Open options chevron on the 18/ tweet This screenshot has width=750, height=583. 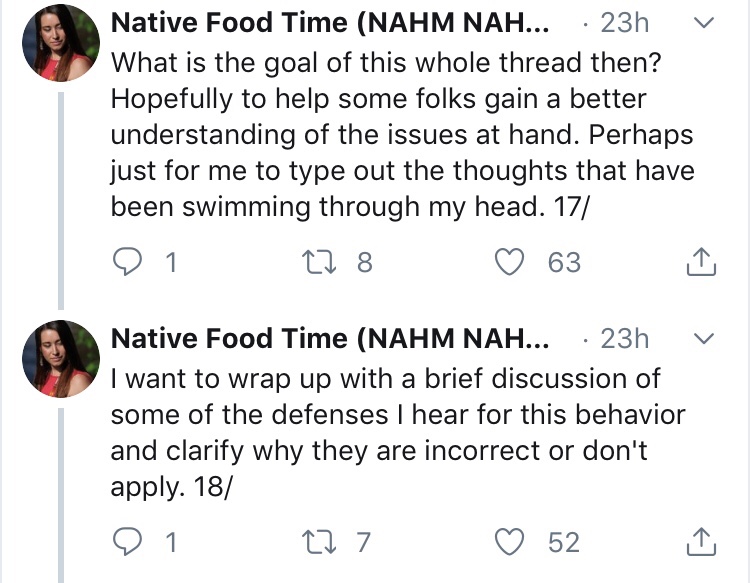point(704,339)
